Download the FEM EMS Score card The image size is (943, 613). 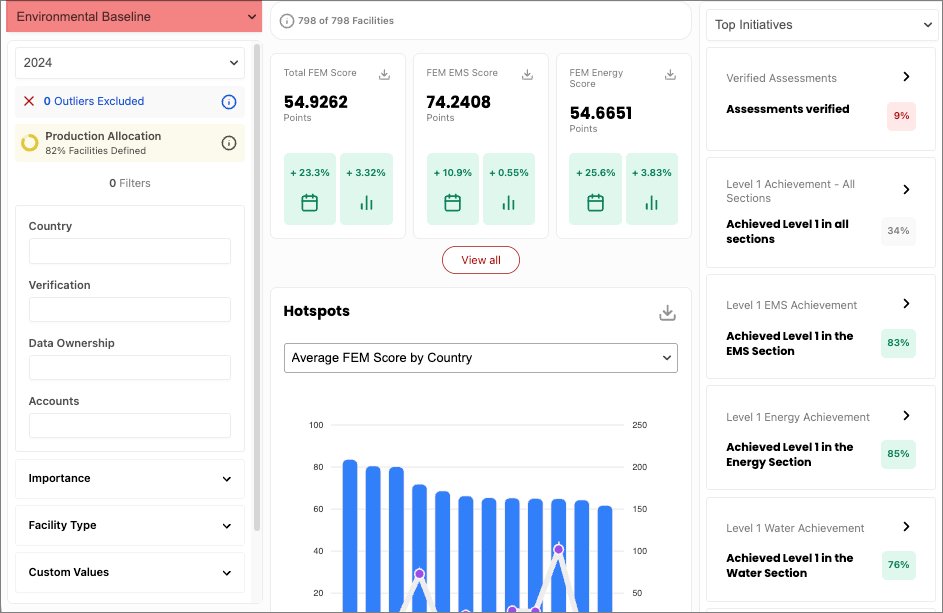[x=527, y=75]
